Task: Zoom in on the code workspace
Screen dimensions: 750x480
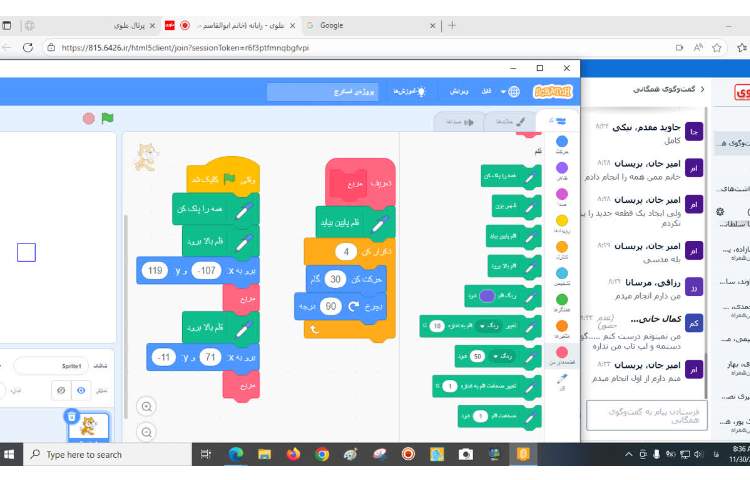Action: 147,406
